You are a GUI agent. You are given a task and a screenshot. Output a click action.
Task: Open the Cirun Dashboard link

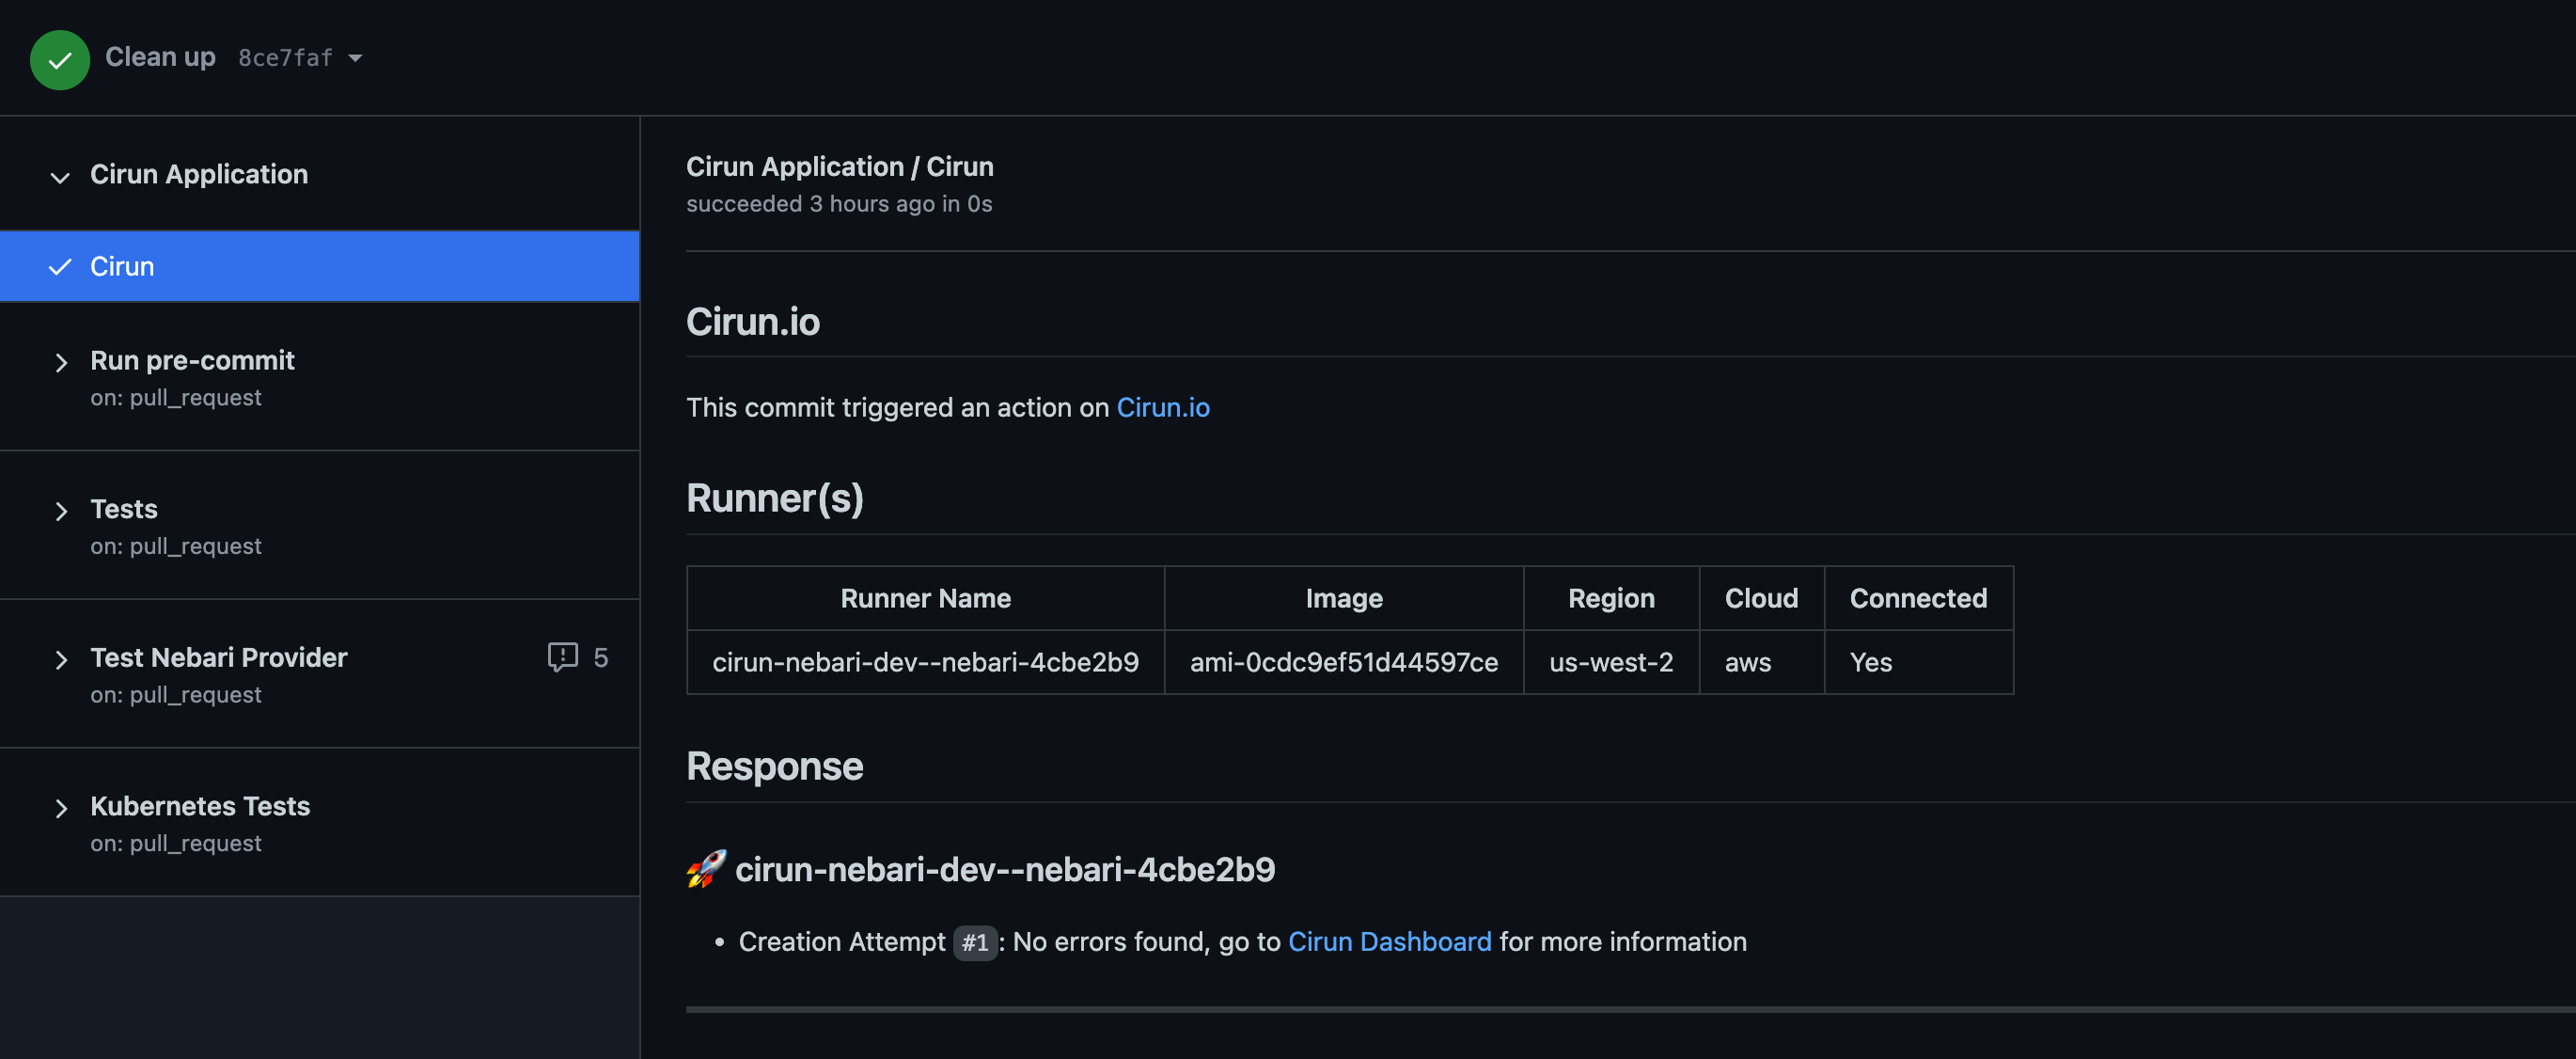pyautogui.click(x=1389, y=941)
